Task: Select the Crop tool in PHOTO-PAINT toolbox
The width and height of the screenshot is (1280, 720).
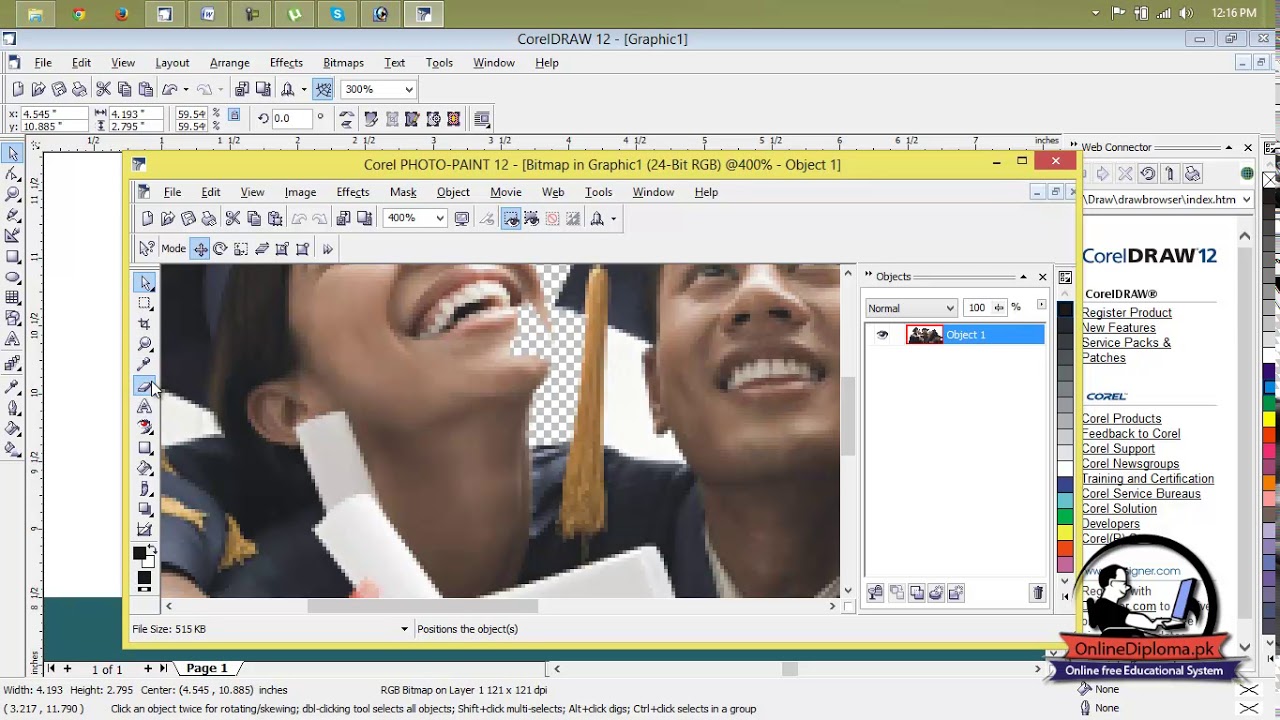Action: (145, 323)
